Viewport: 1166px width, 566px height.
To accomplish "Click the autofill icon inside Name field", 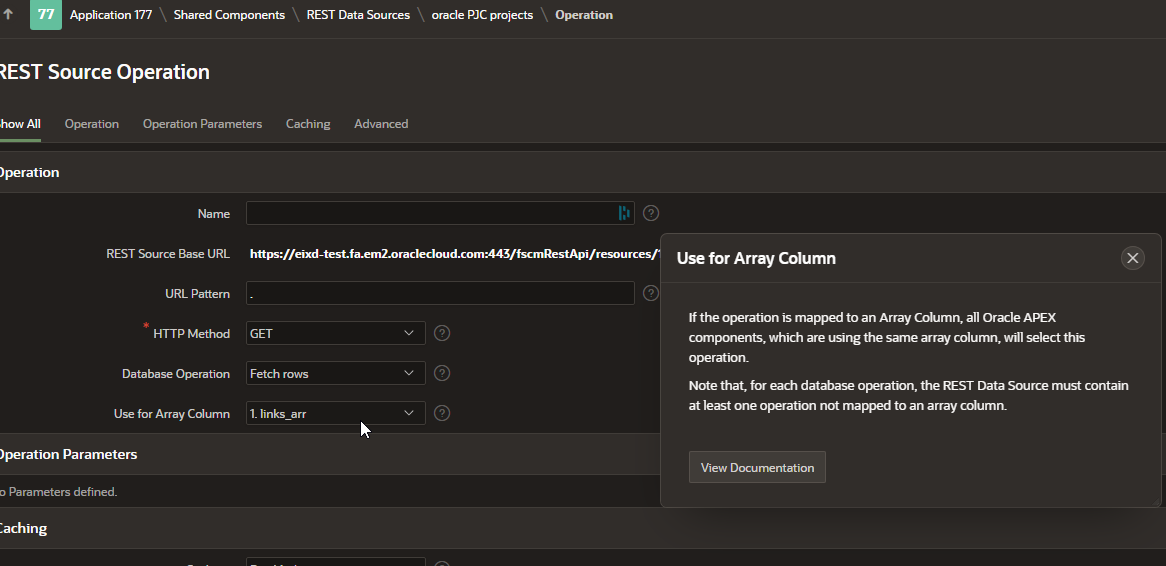I will [x=624, y=213].
